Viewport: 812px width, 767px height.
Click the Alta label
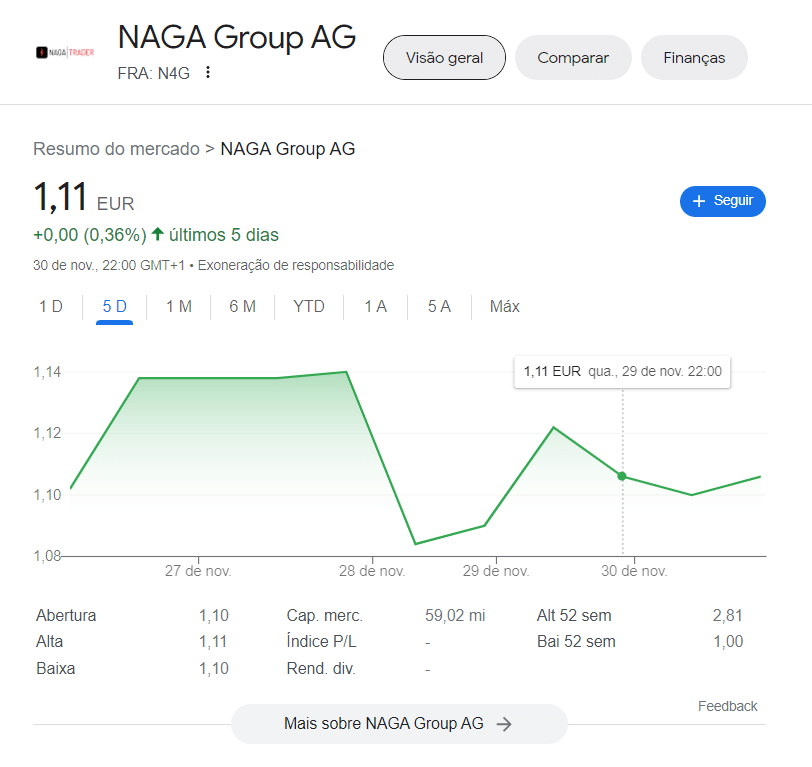[x=49, y=642]
